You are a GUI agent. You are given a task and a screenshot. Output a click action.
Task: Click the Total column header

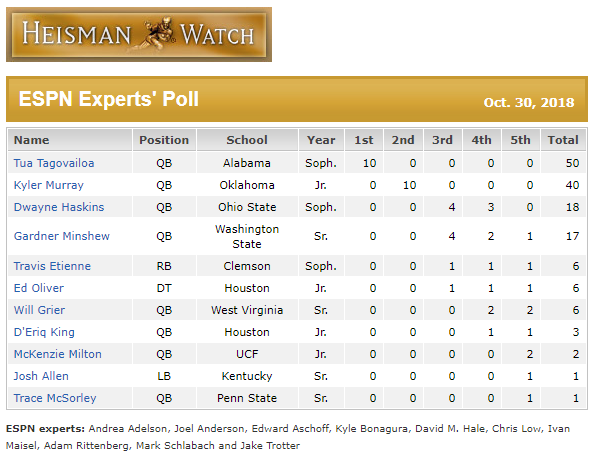[563, 140]
